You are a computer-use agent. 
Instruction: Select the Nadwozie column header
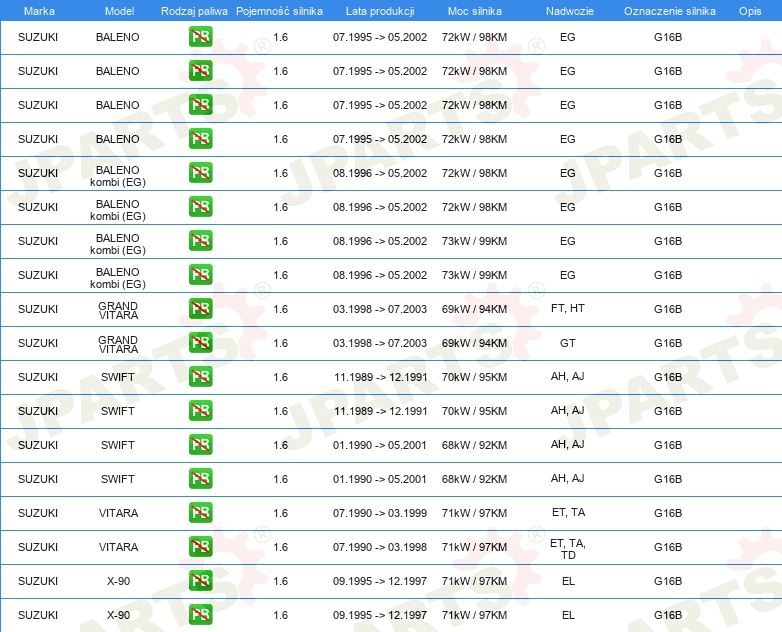pos(570,11)
